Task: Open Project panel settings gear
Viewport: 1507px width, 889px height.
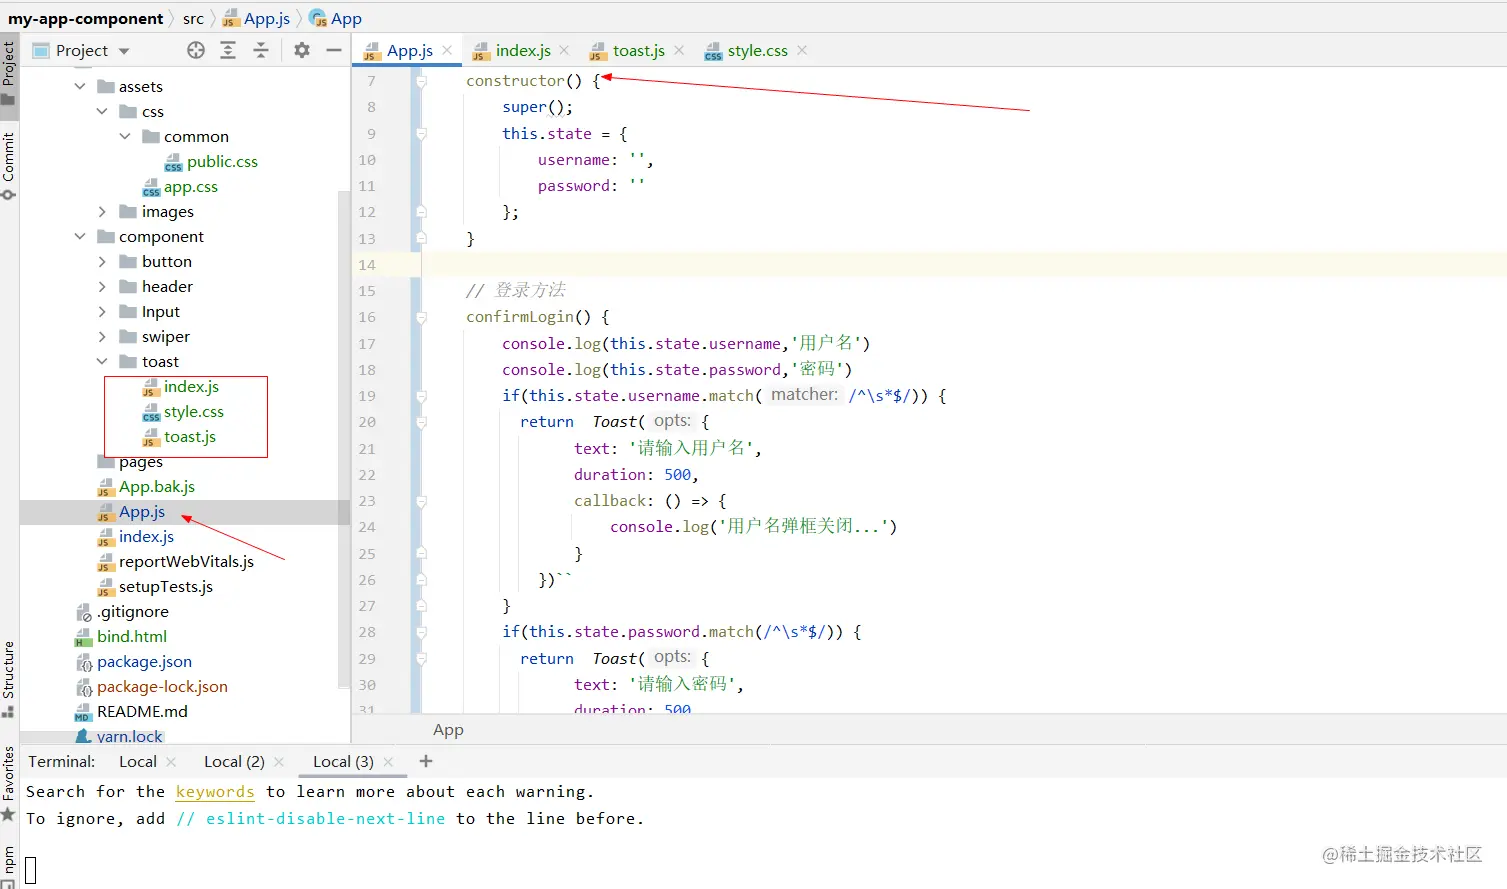Action: tap(302, 50)
